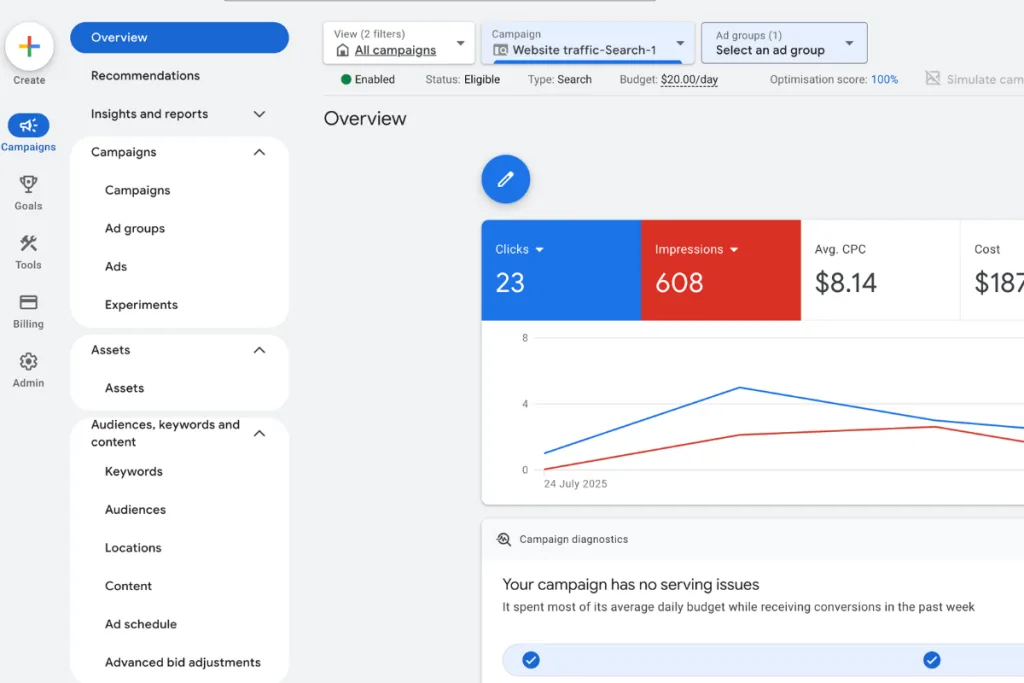Open the Campaigns megaphone icon
Image resolution: width=1024 pixels, height=683 pixels.
[x=28, y=125]
